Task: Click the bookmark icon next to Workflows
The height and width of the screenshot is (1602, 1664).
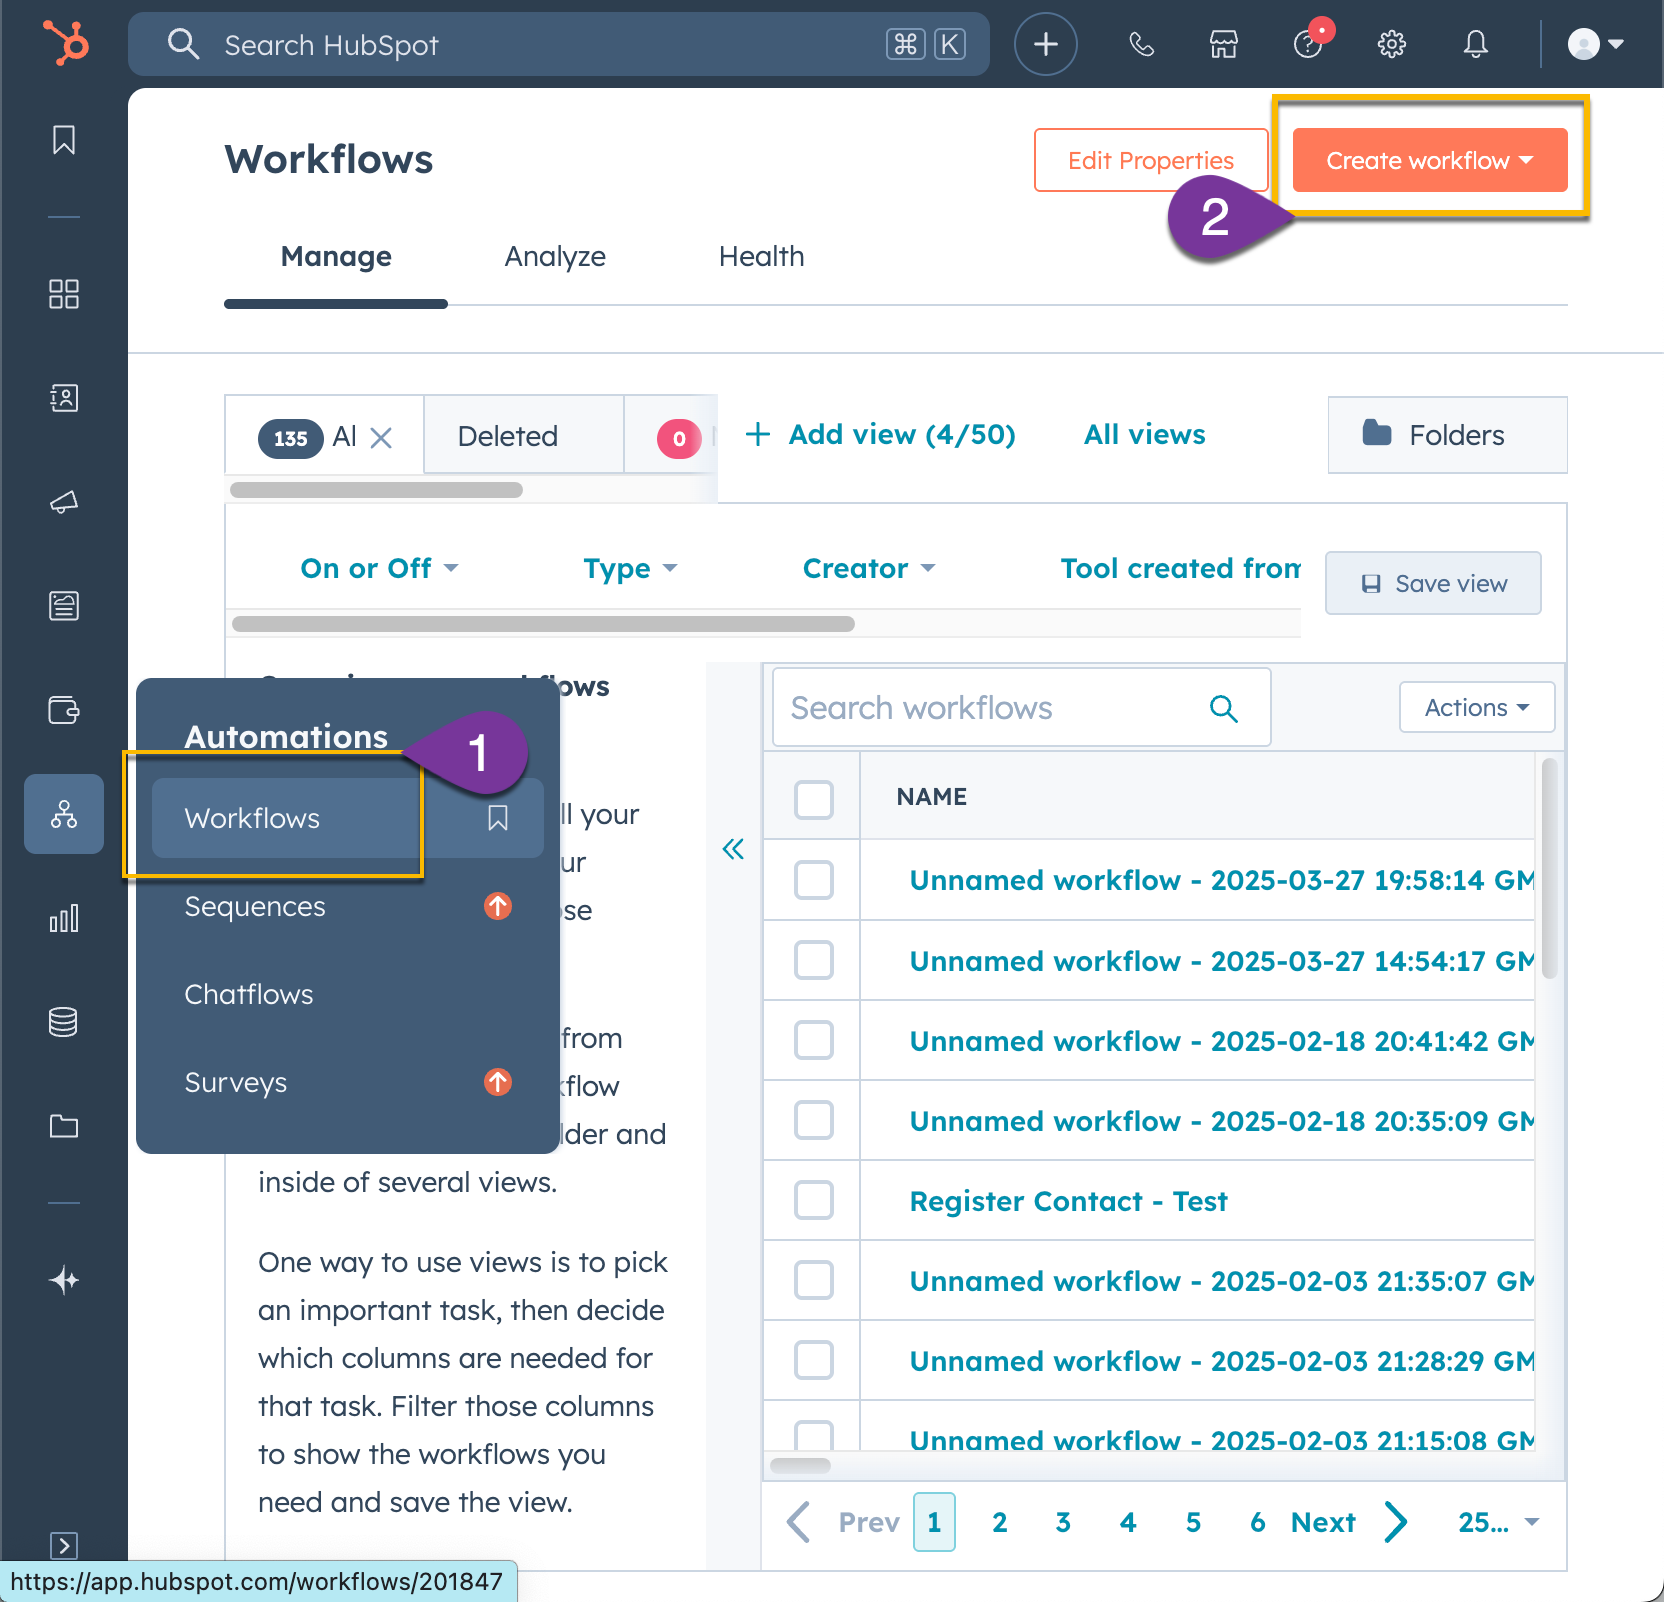Action: (498, 818)
